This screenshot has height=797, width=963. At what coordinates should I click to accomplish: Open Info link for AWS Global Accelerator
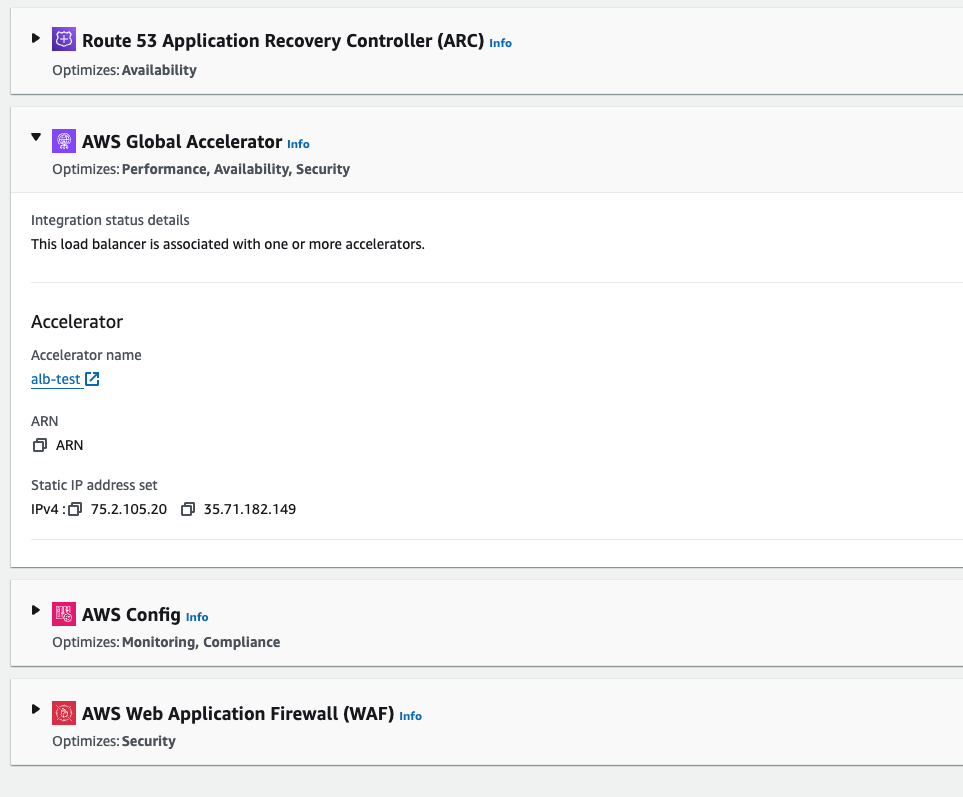click(x=298, y=144)
